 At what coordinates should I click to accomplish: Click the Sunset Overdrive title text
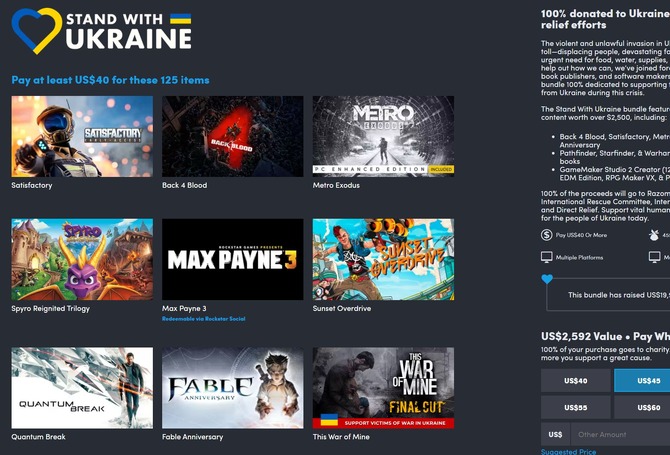(x=341, y=308)
